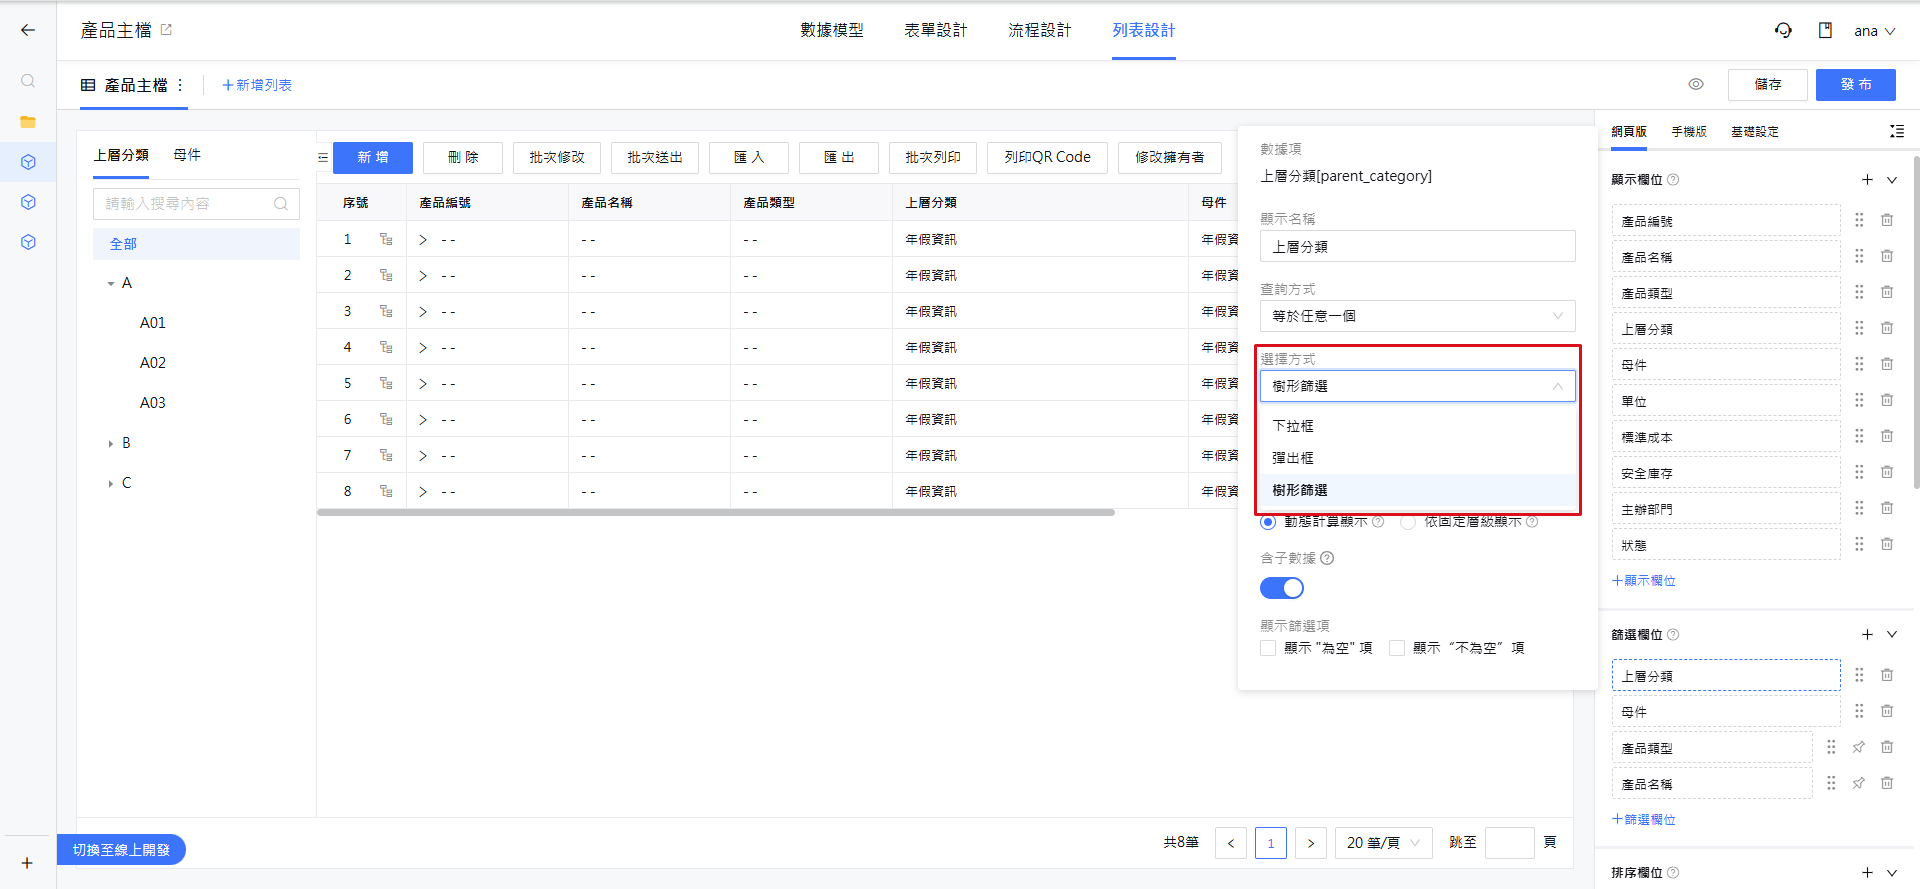Open the ana user menu
The height and width of the screenshot is (889, 1920).
click(x=1875, y=31)
